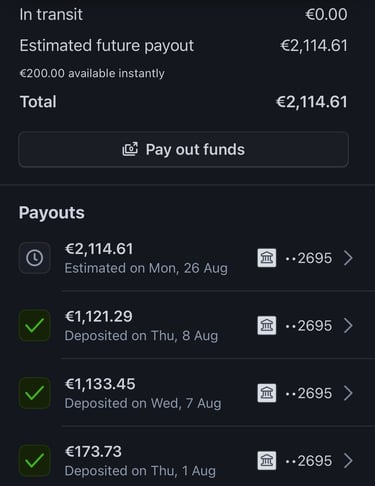Tap the bank icon on the 1 Aug payout

pyautogui.click(x=267, y=461)
